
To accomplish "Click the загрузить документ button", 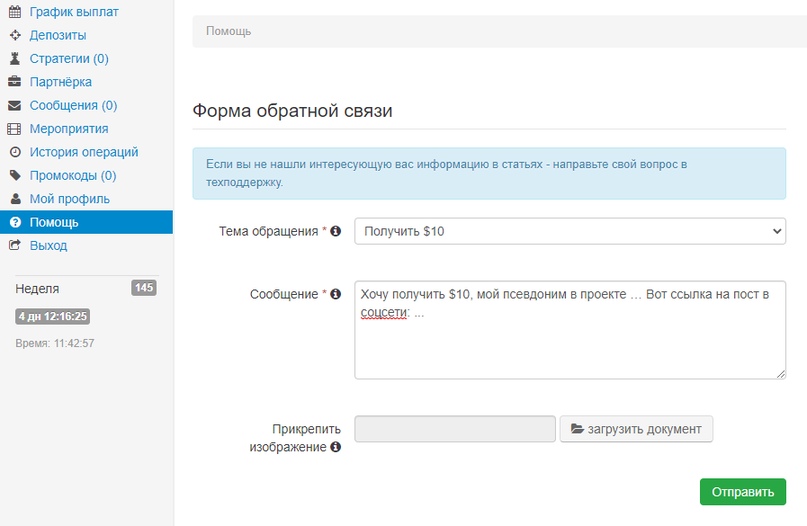I will (636, 429).
